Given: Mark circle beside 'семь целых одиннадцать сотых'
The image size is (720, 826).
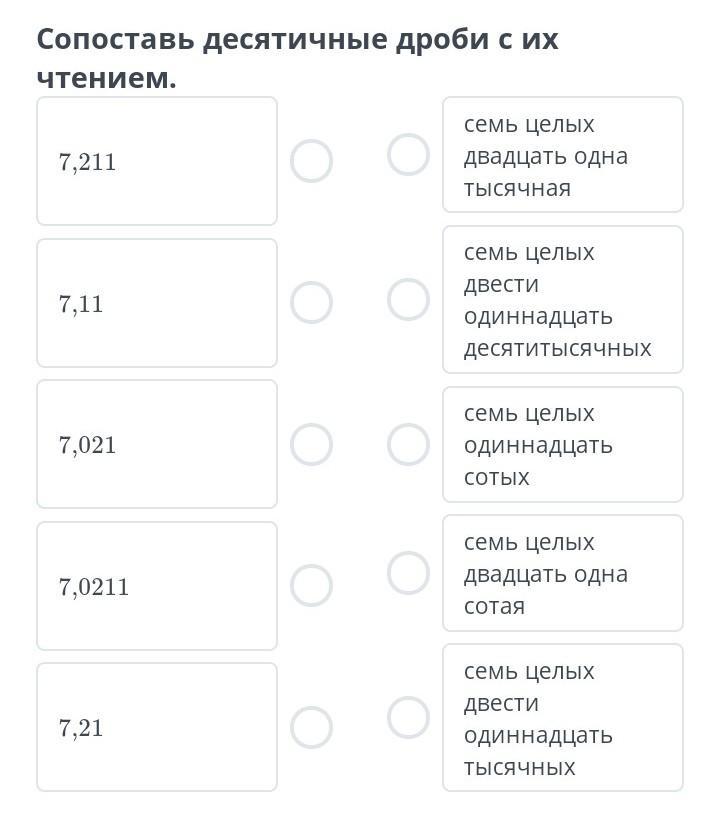Looking at the screenshot, I should click(x=408, y=444).
